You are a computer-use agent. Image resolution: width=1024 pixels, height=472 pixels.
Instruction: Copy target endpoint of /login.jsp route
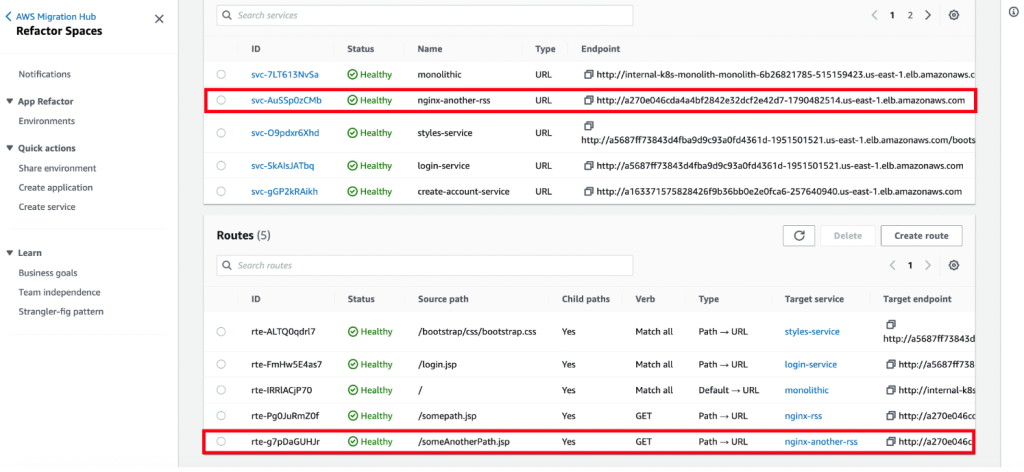coord(891,364)
